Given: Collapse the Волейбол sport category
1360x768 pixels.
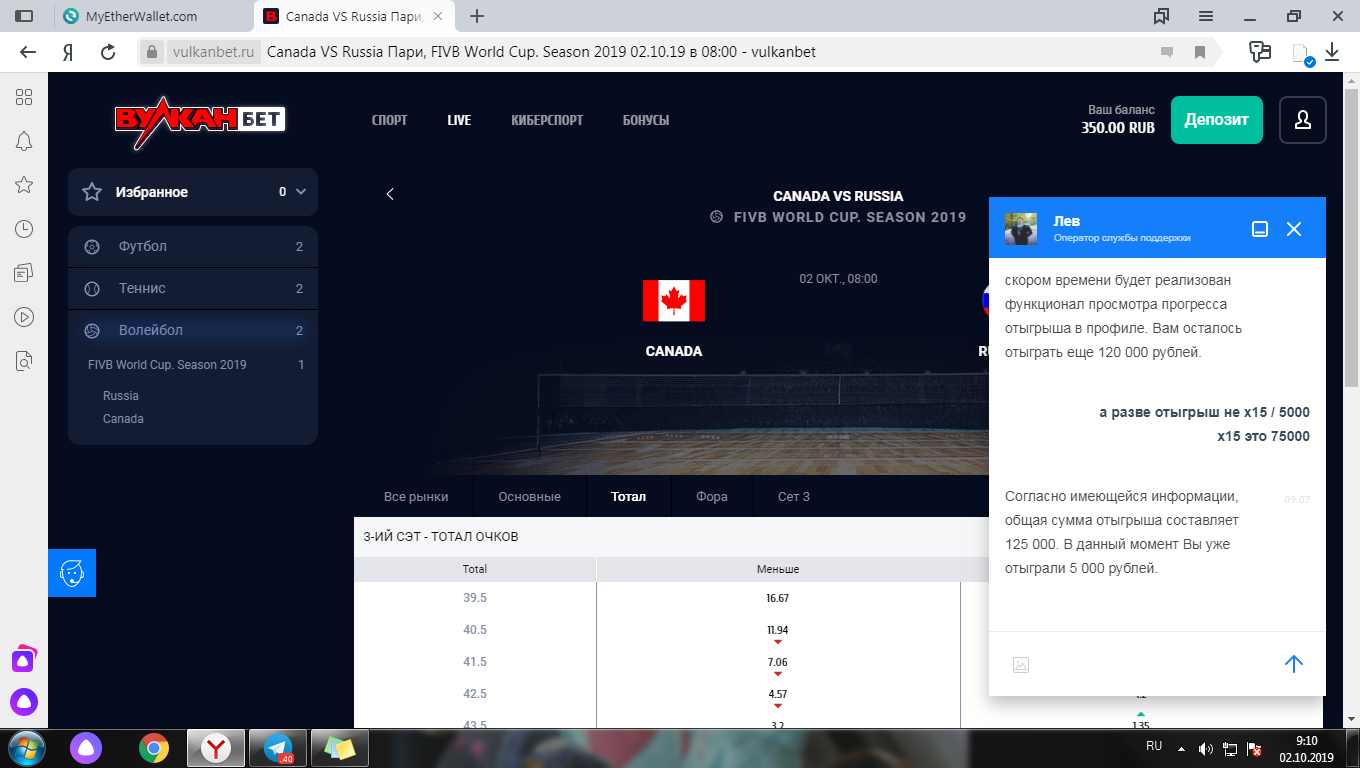Looking at the screenshot, I should coord(193,330).
